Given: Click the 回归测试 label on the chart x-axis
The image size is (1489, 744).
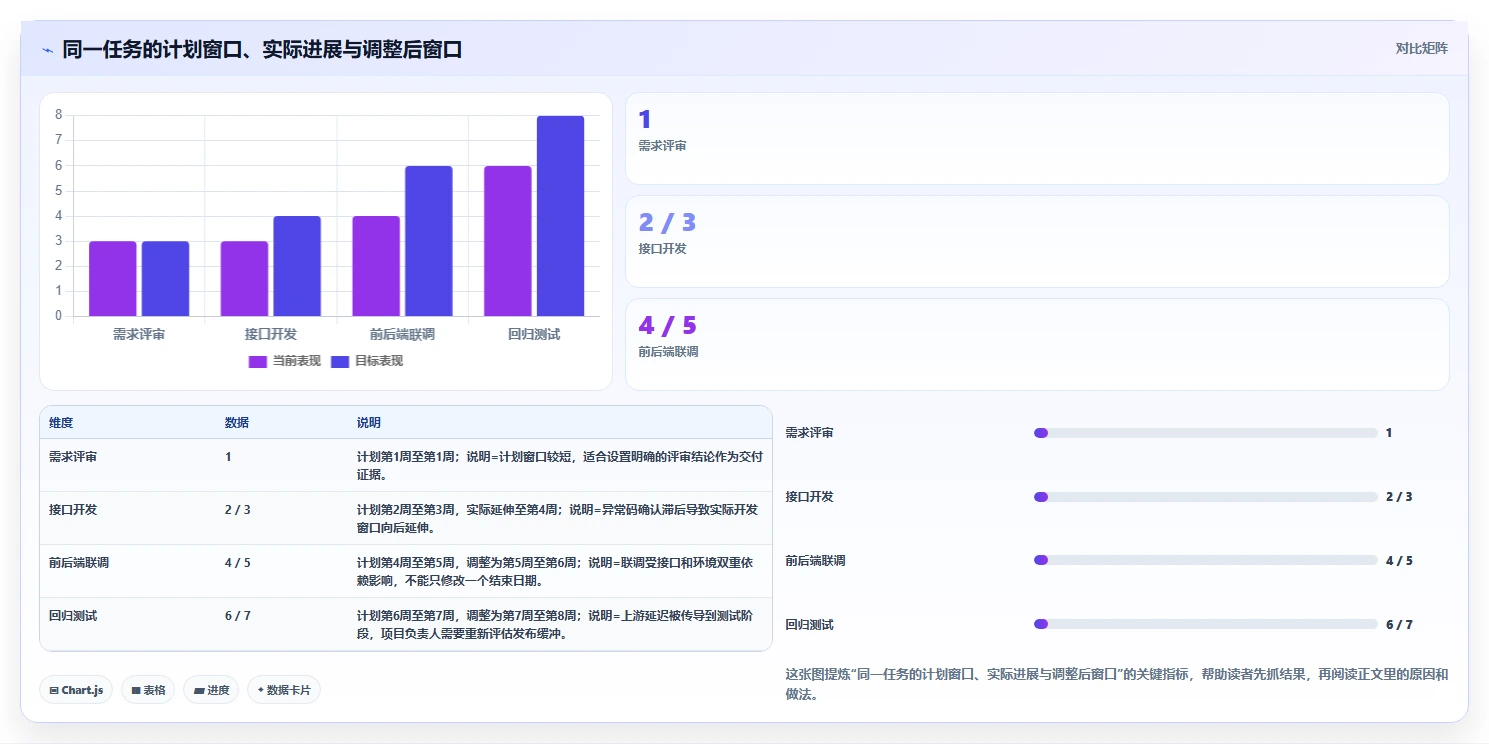Looking at the screenshot, I should 534,334.
